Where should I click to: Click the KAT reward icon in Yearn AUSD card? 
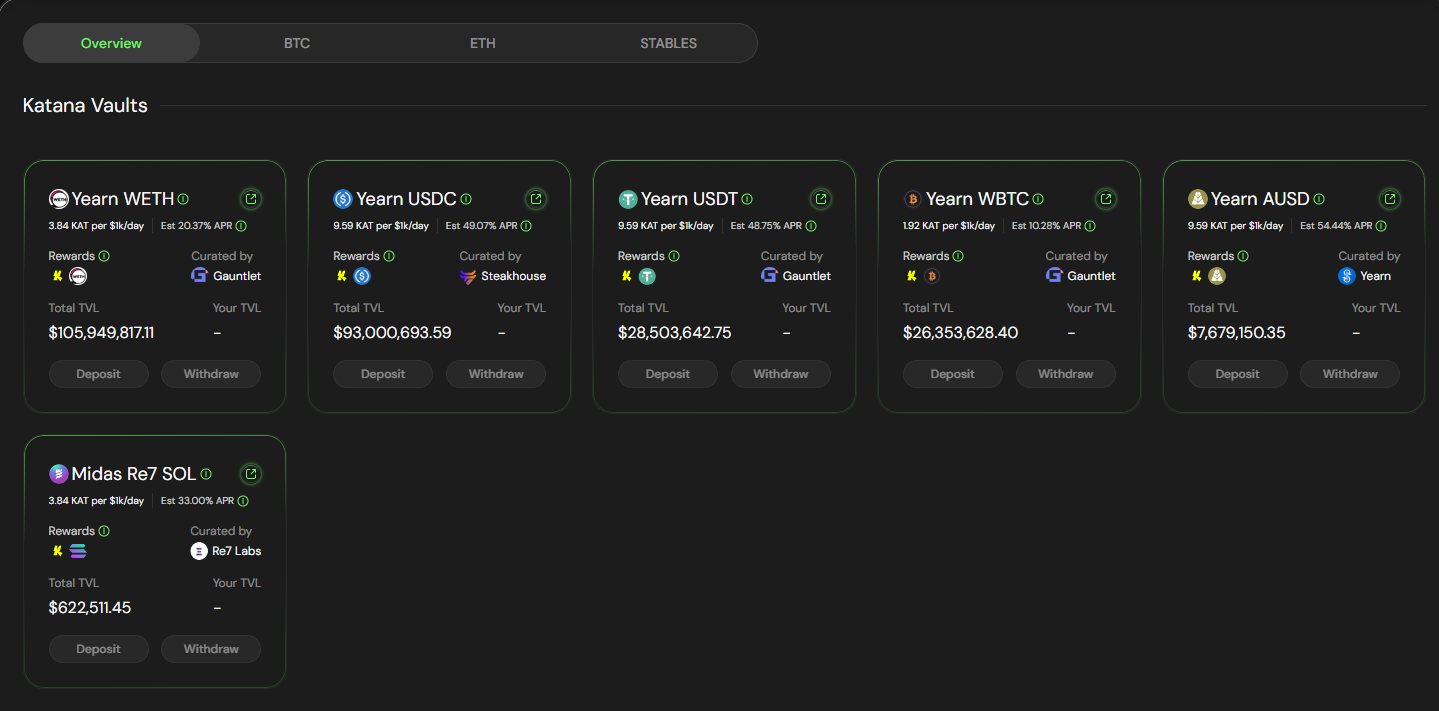[1196, 276]
